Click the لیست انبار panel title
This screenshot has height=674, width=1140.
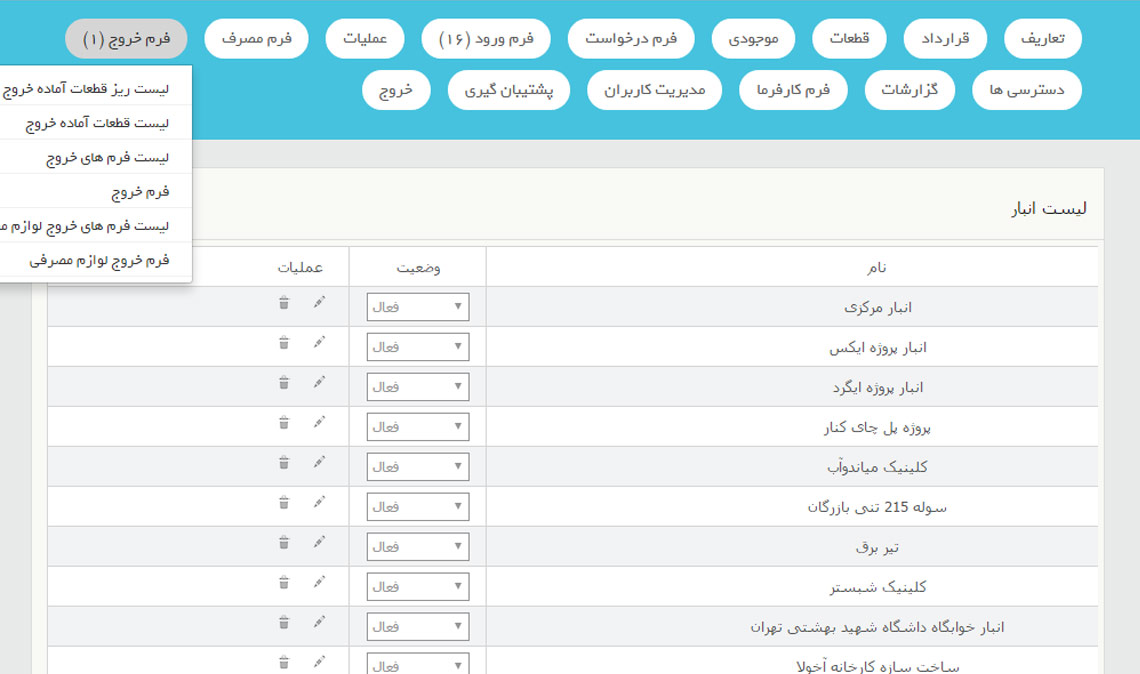(x=1049, y=209)
